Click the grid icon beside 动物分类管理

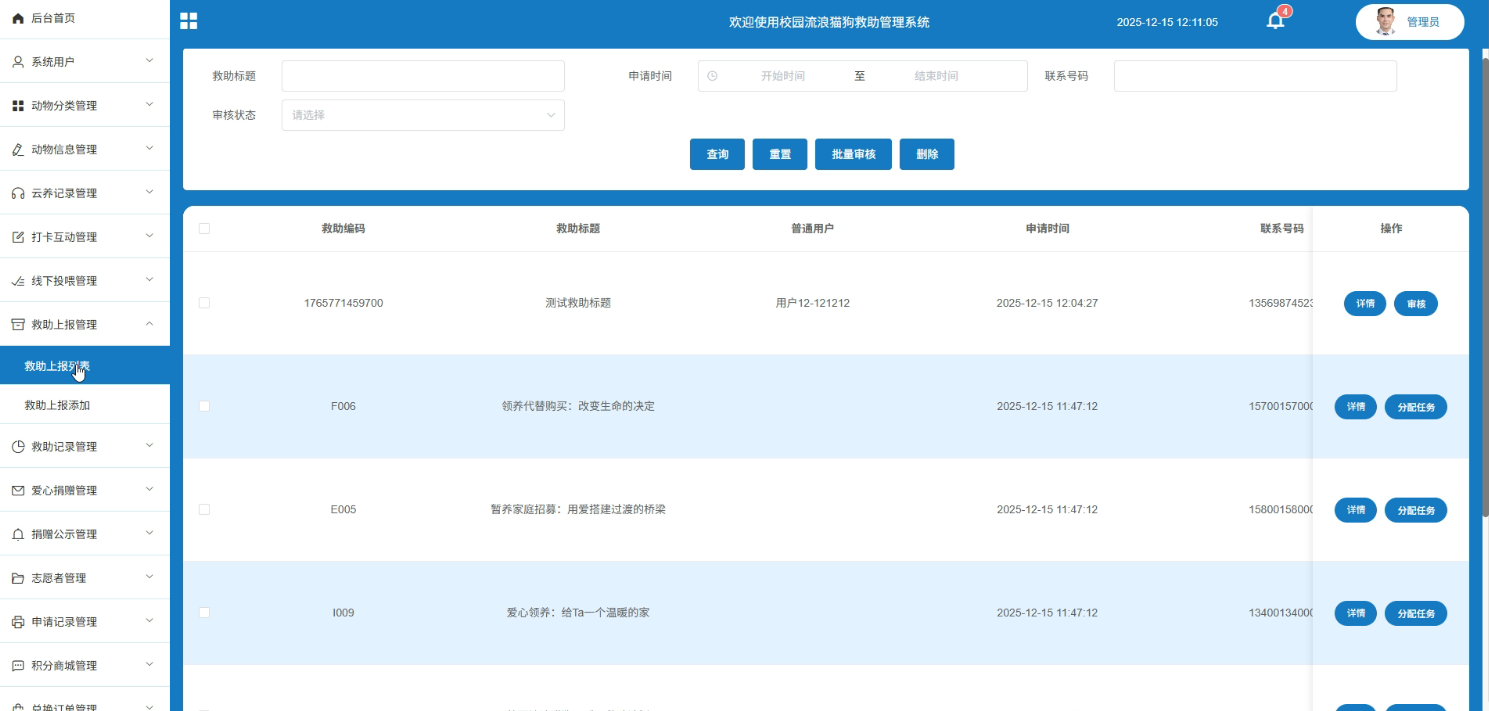point(17,106)
